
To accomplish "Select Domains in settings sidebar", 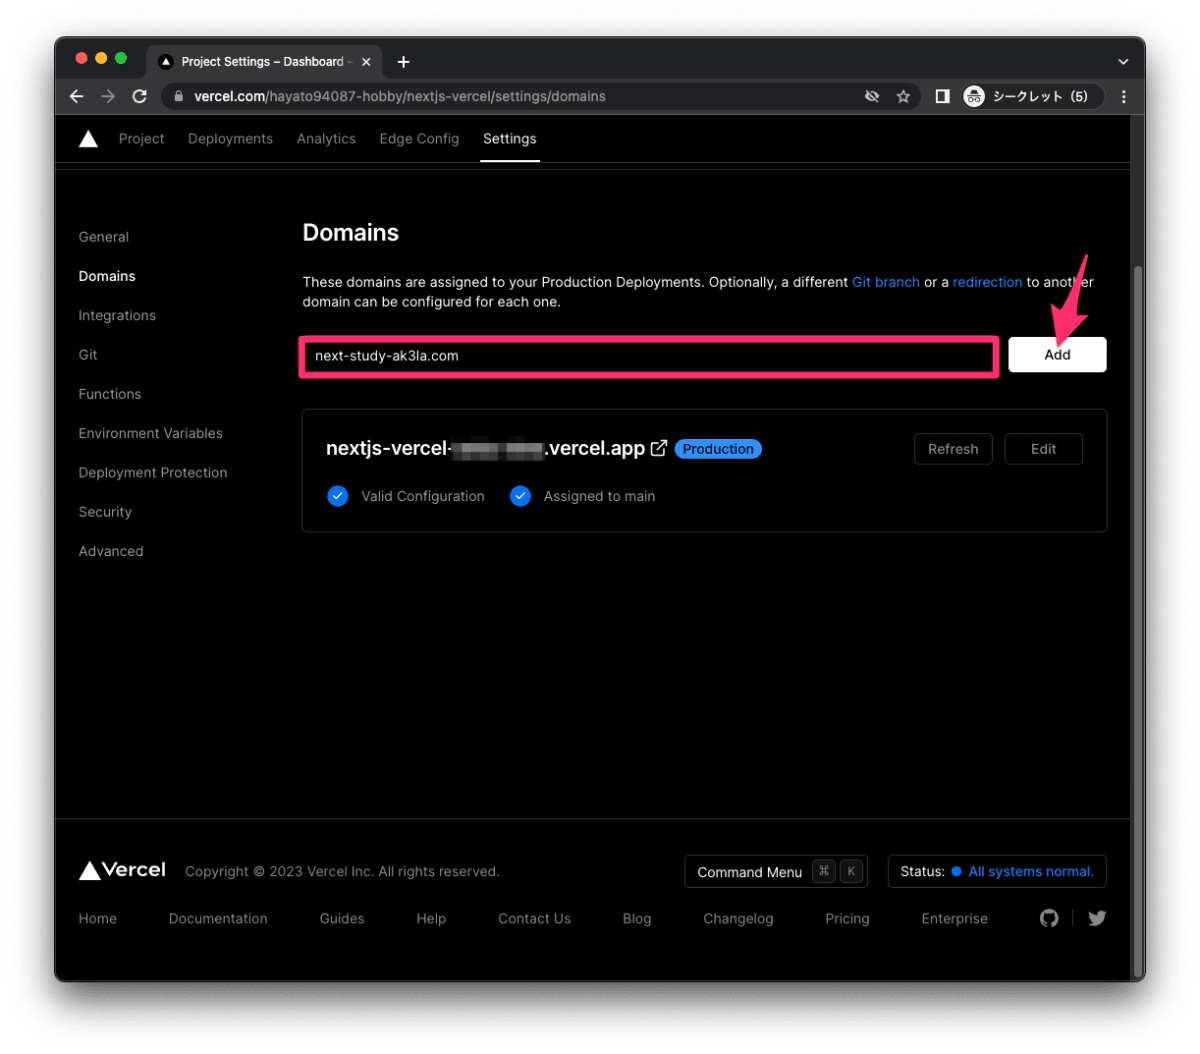I will (x=107, y=276).
